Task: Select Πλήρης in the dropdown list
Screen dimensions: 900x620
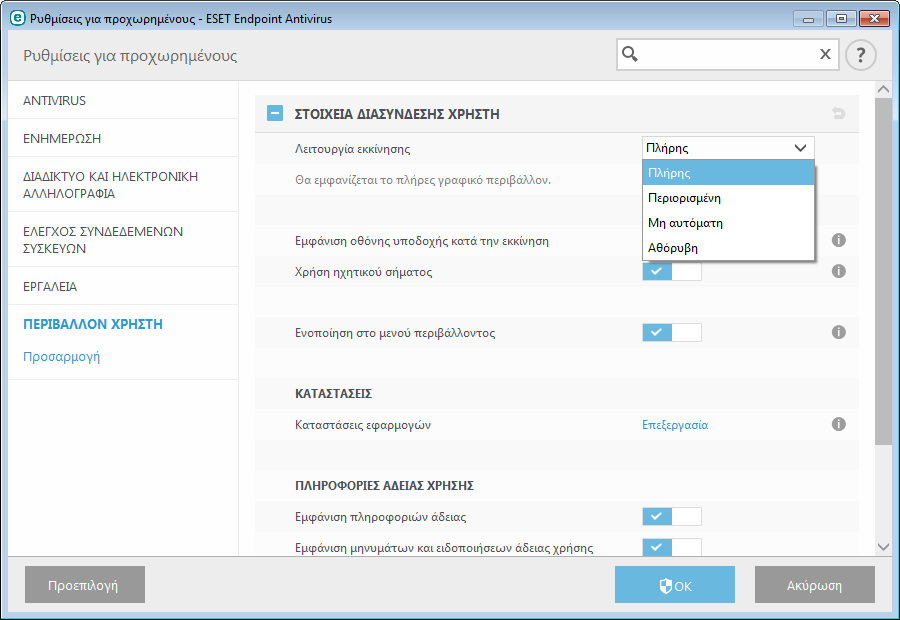Action: (x=728, y=173)
